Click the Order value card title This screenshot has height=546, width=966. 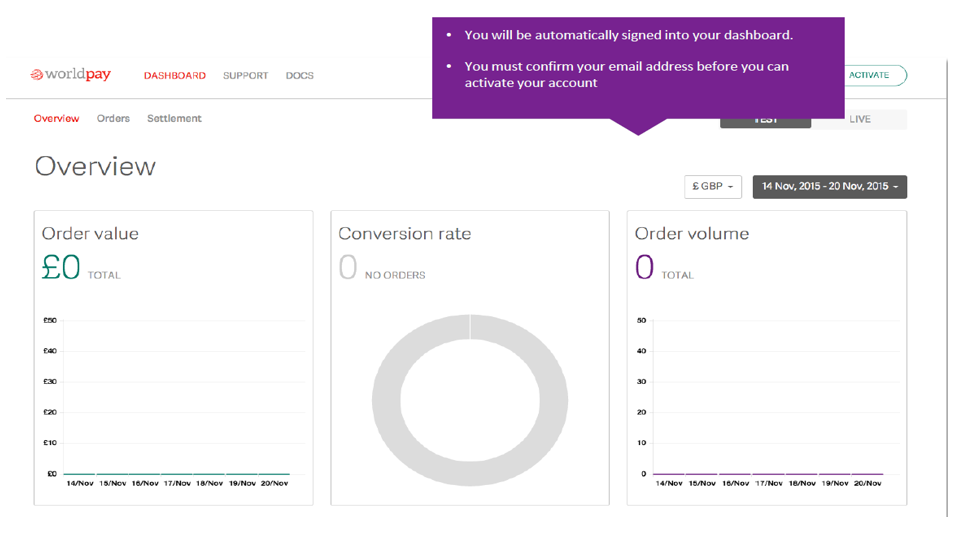coord(91,234)
